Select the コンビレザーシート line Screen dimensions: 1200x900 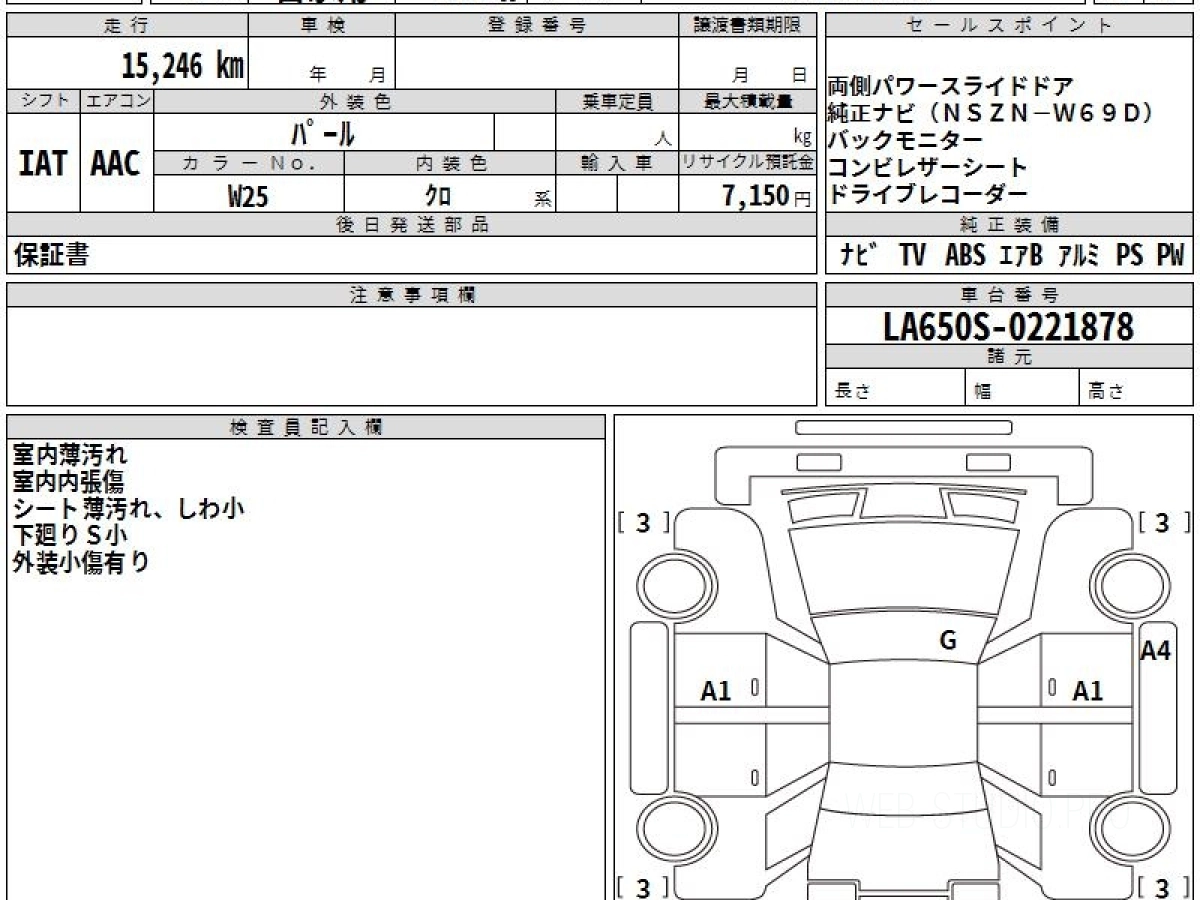click(927, 167)
